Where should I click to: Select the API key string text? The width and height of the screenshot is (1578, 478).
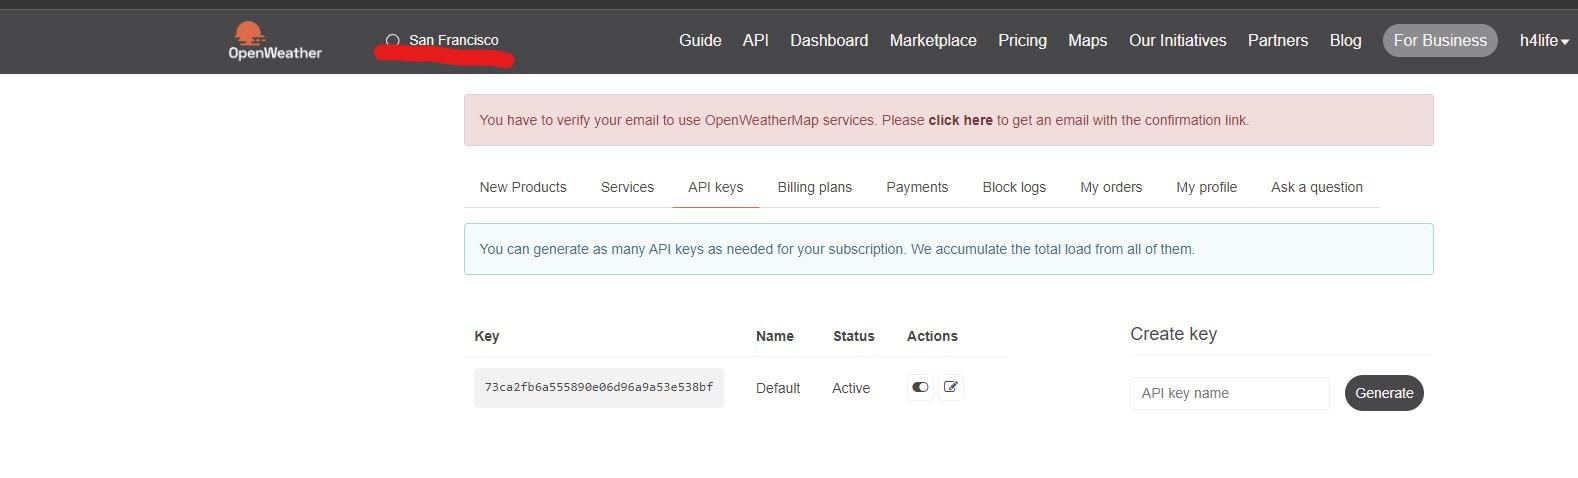coord(598,387)
